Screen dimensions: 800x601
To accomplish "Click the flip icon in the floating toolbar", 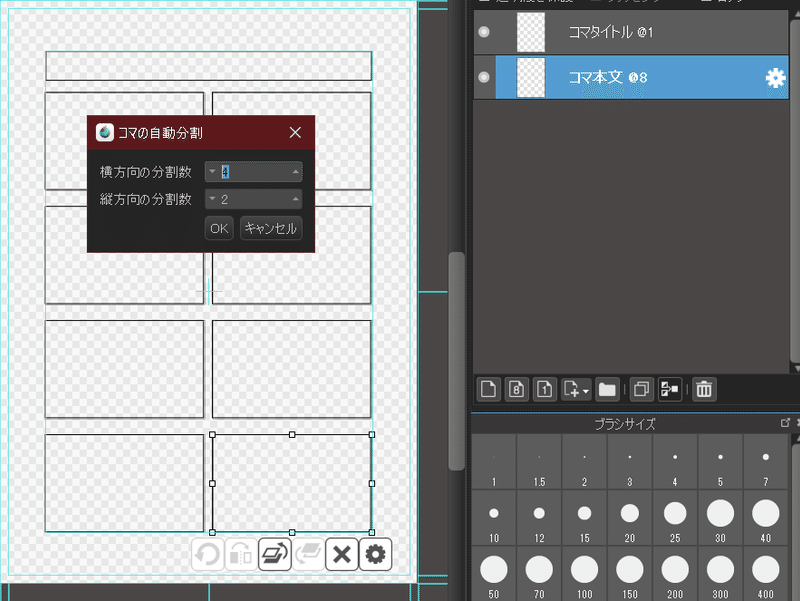I will 241,555.
